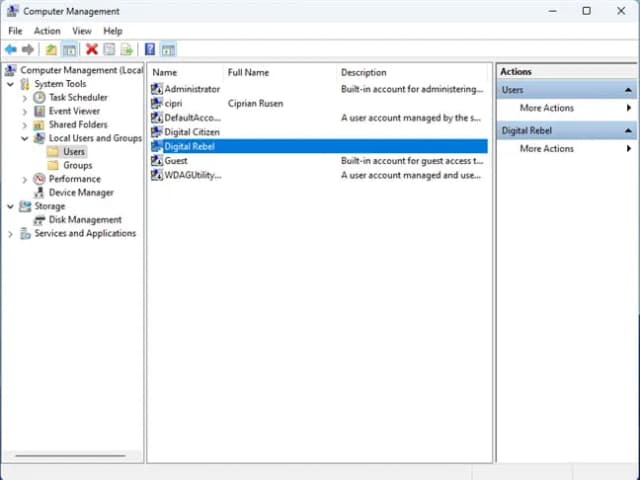Click the Up one level folder icon
Image resolution: width=640 pixels, height=480 pixels.
(x=51, y=49)
